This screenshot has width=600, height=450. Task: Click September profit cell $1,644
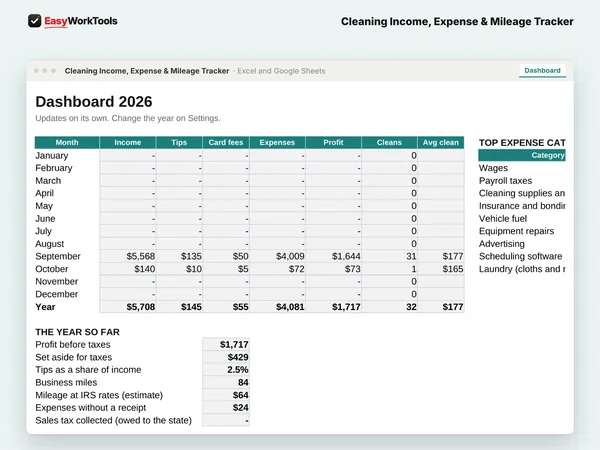(x=333, y=256)
